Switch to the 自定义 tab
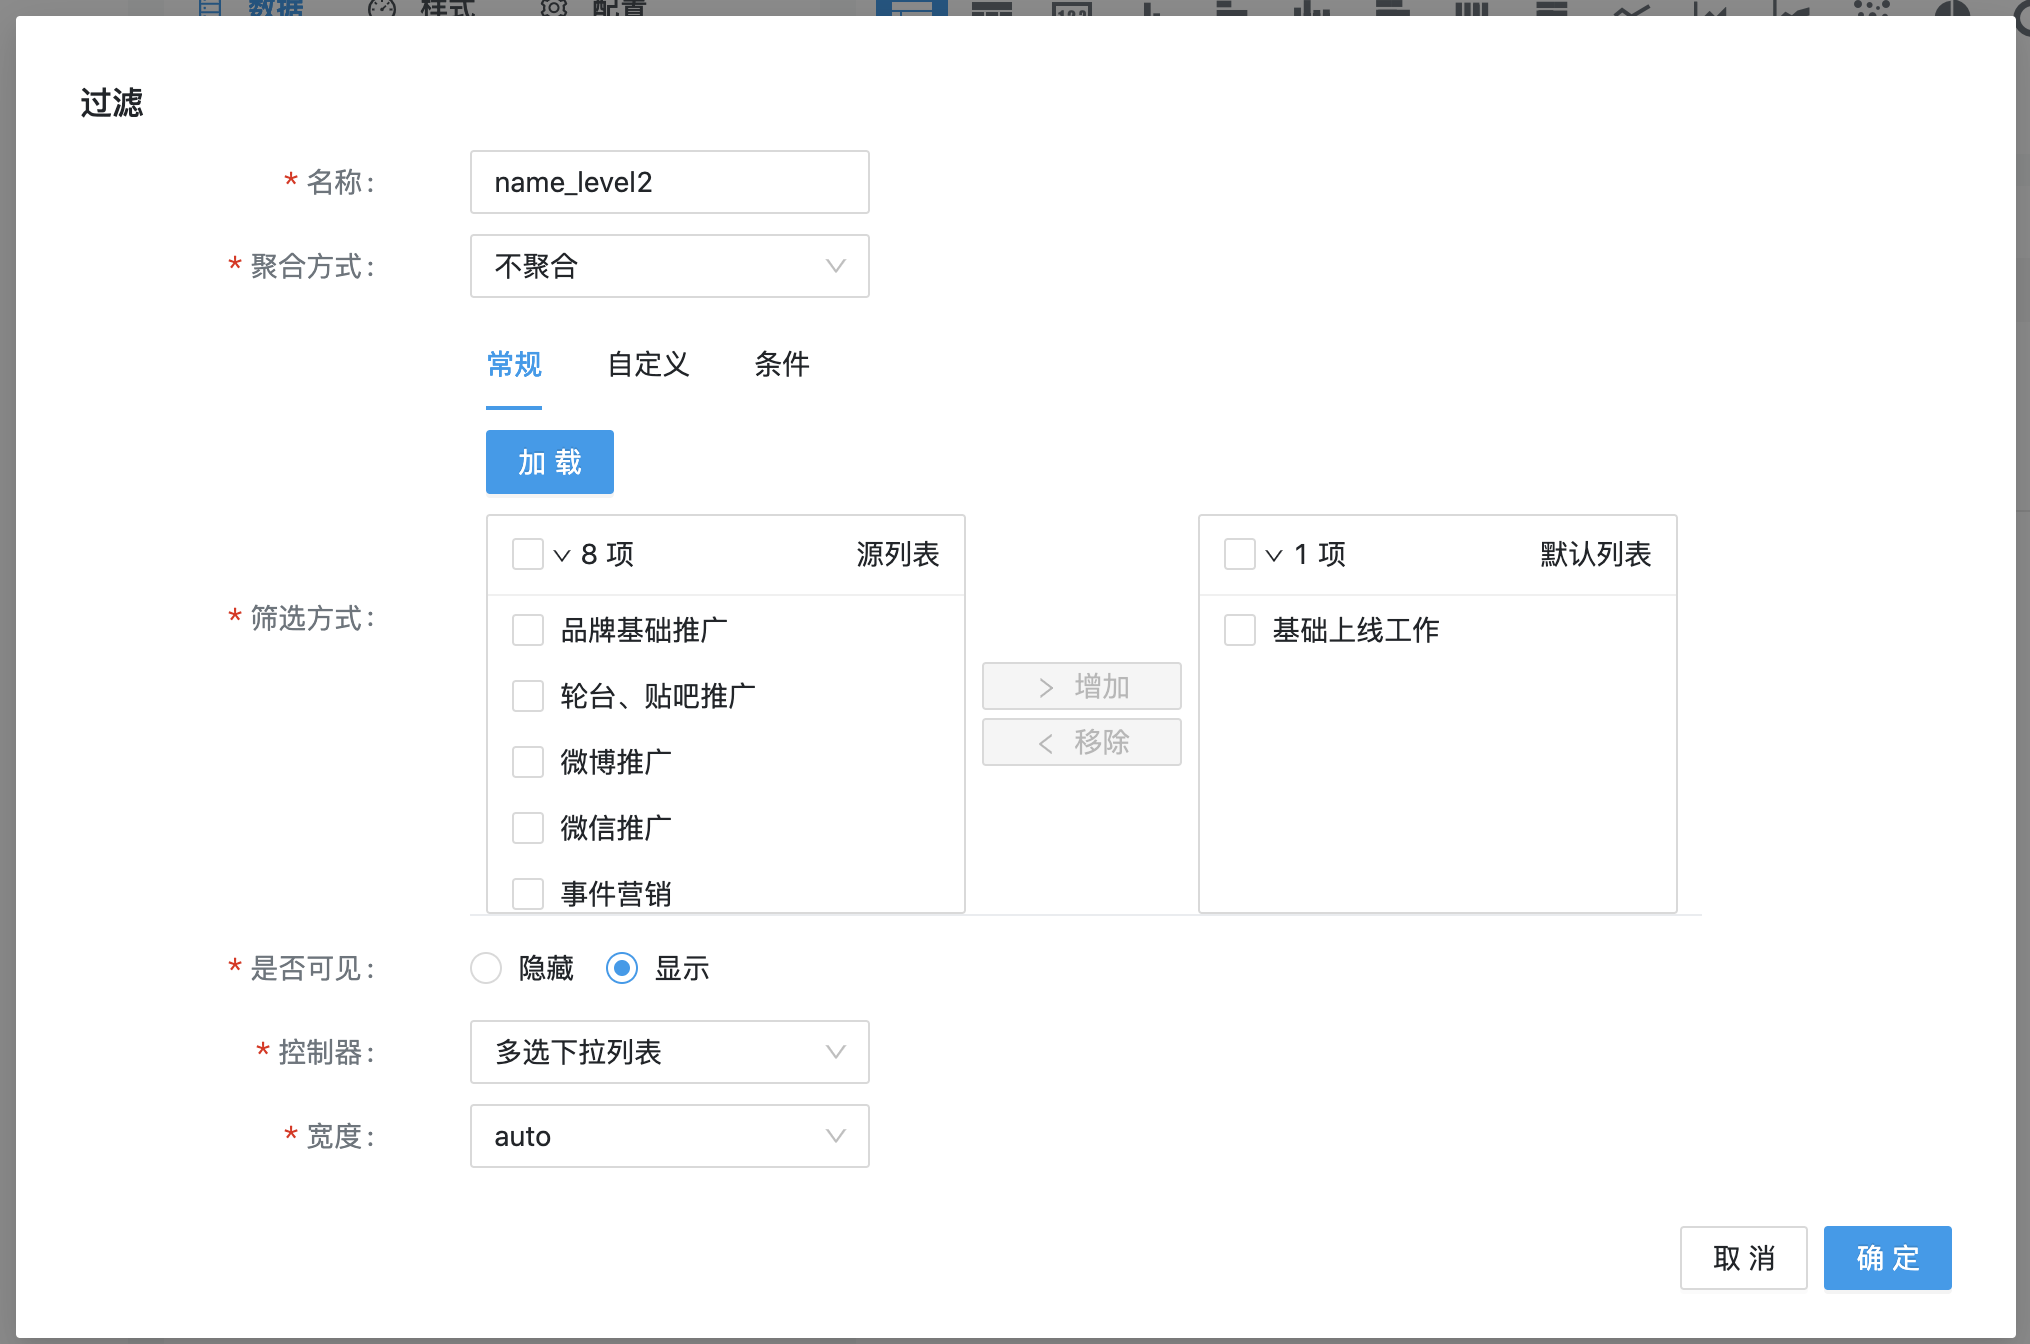The width and height of the screenshot is (2030, 1344). click(x=648, y=364)
